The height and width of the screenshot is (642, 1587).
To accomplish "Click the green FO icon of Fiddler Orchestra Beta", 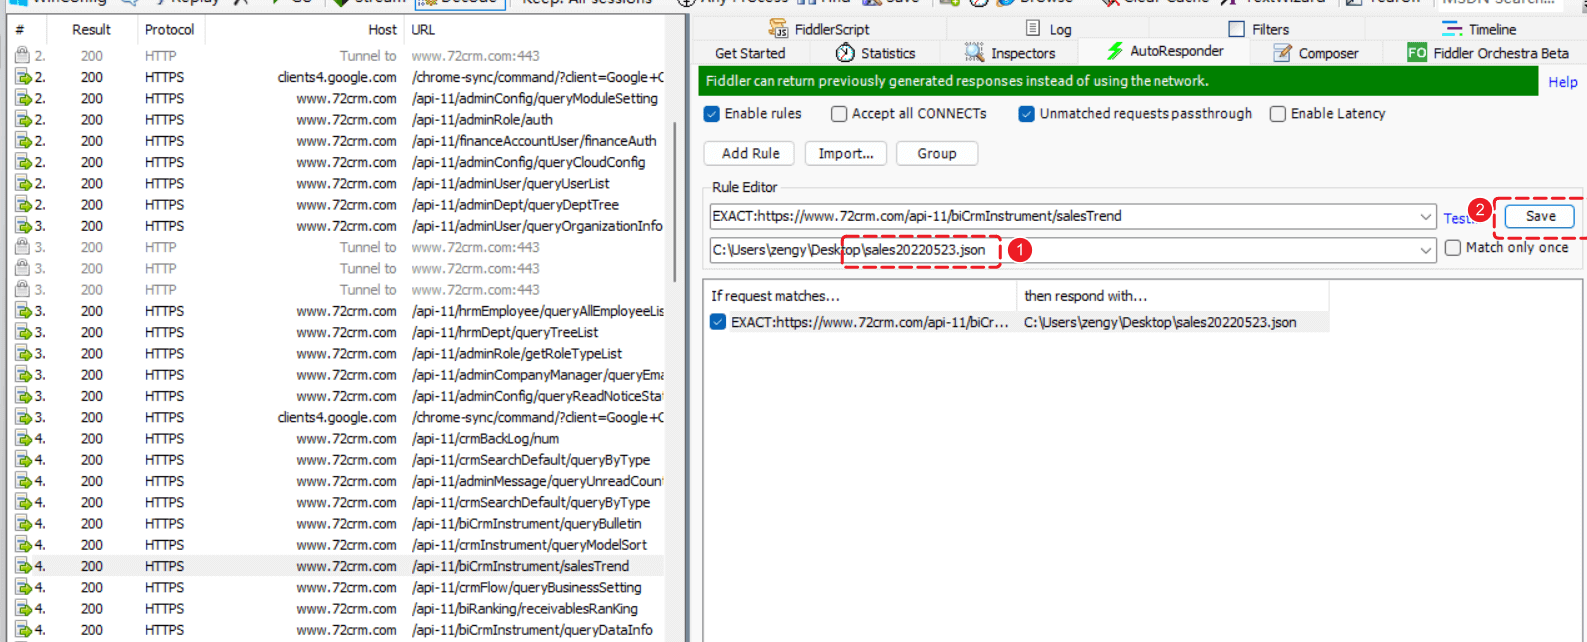I will pyautogui.click(x=1417, y=53).
